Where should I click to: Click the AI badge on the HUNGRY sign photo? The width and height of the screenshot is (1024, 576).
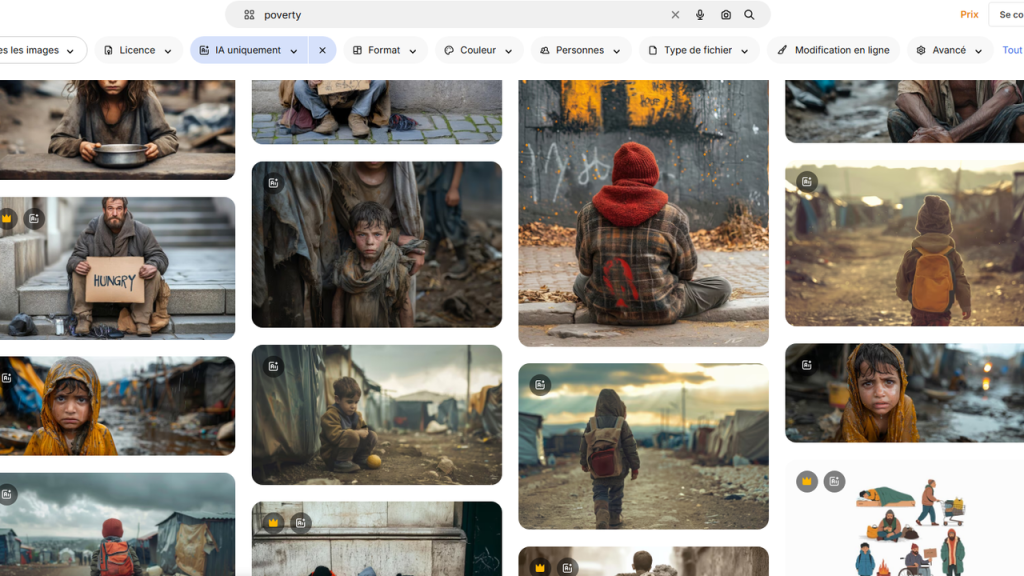coord(34,217)
